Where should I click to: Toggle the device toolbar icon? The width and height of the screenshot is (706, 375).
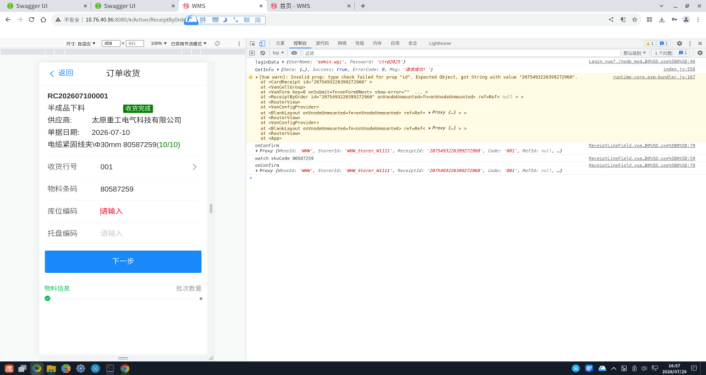262,43
